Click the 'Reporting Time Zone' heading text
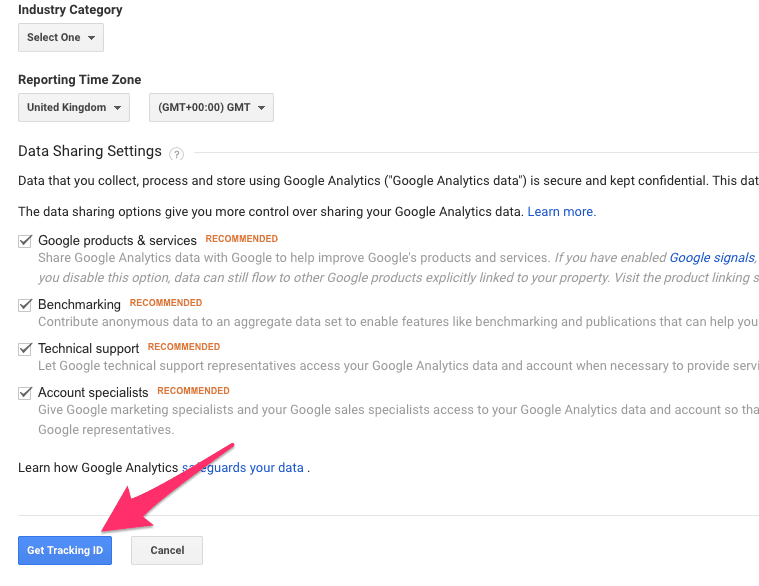 pos(79,80)
